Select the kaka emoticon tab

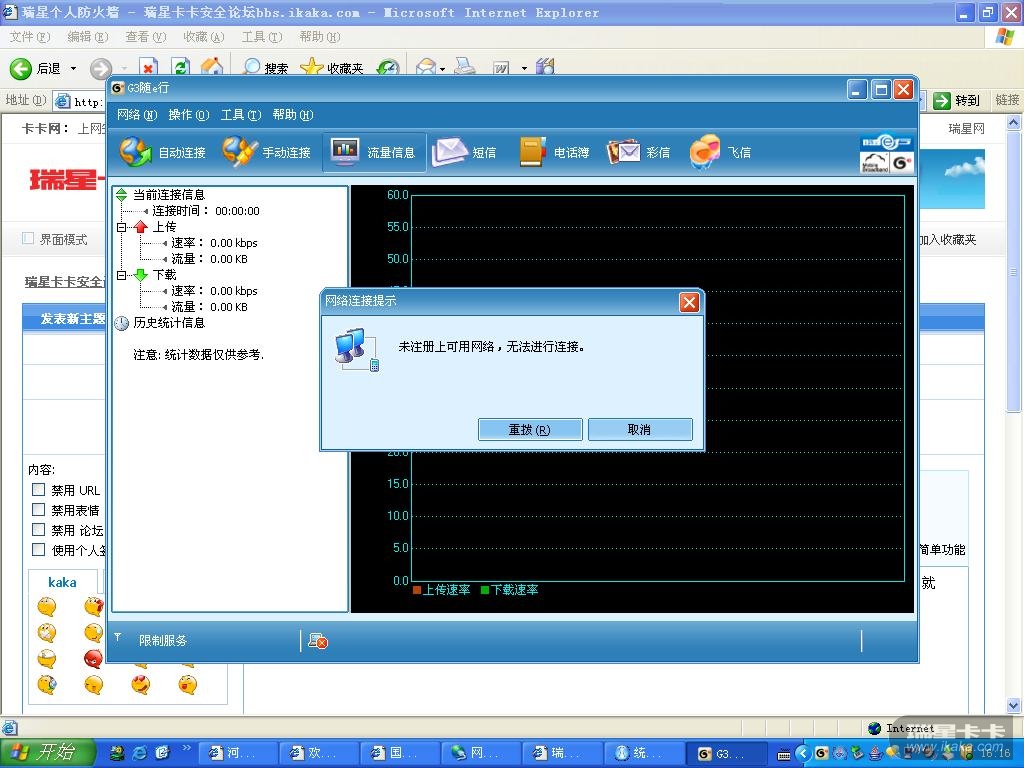[x=63, y=582]
